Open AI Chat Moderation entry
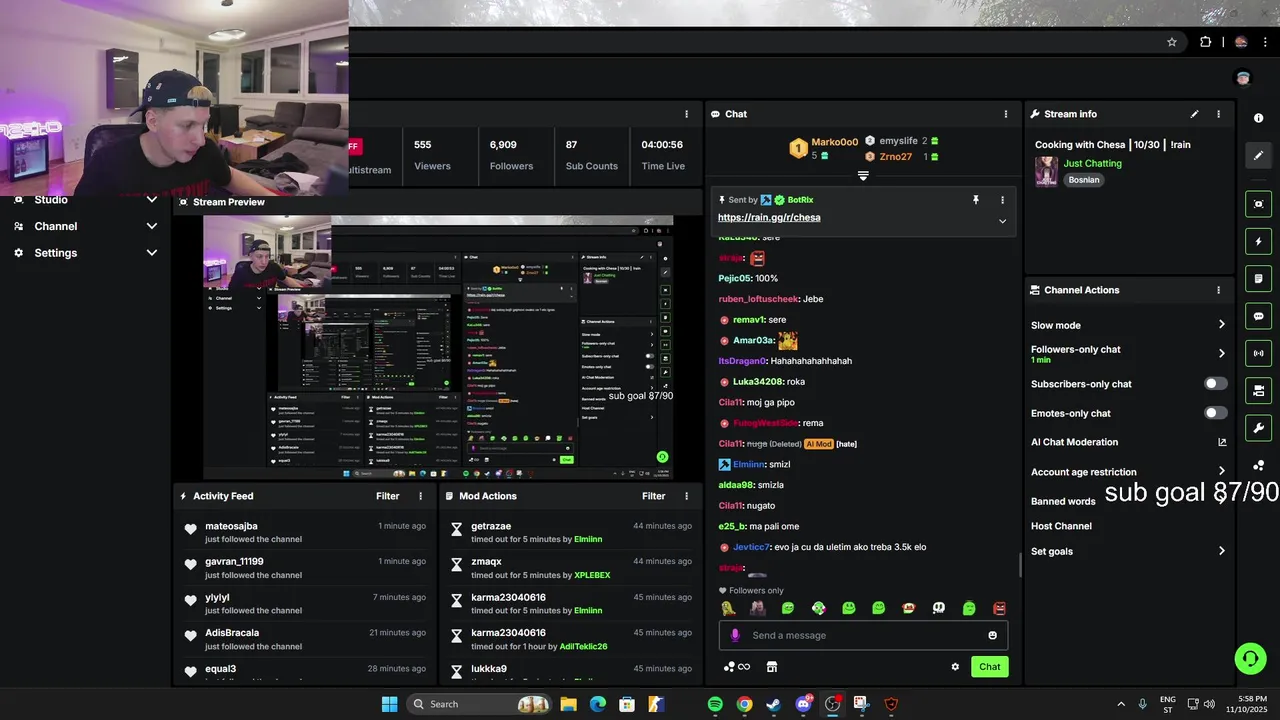 coord(1074,442)
